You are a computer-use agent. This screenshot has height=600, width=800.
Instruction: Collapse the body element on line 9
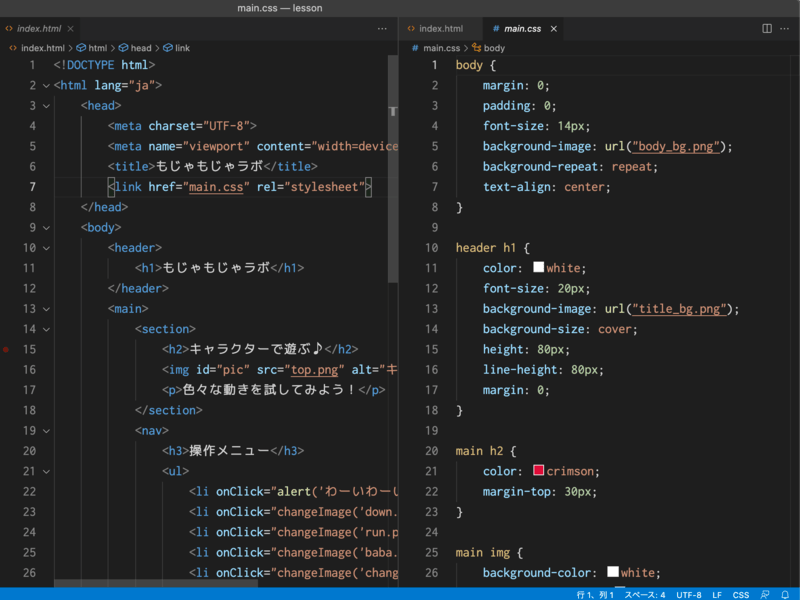click(46, 227)
